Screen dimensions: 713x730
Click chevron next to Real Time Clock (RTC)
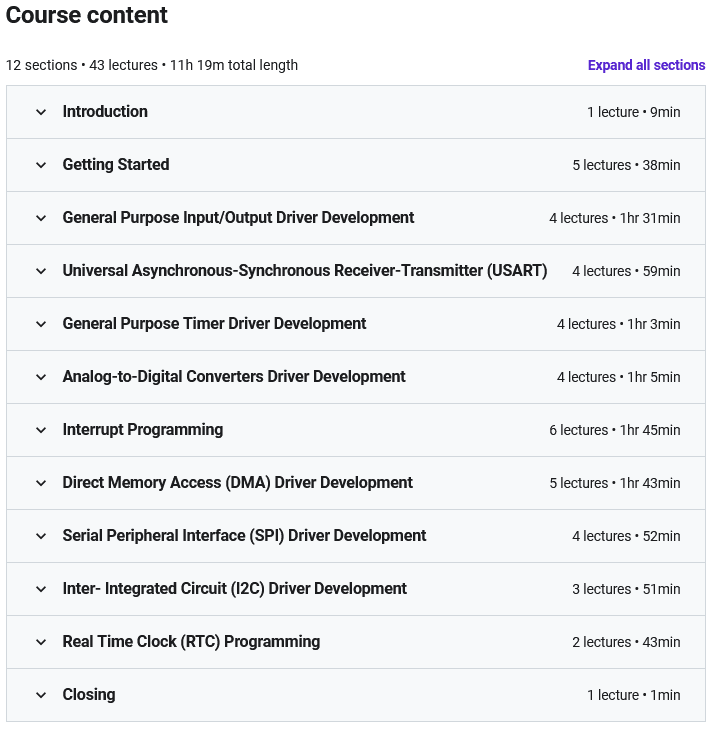click(41, 642)
